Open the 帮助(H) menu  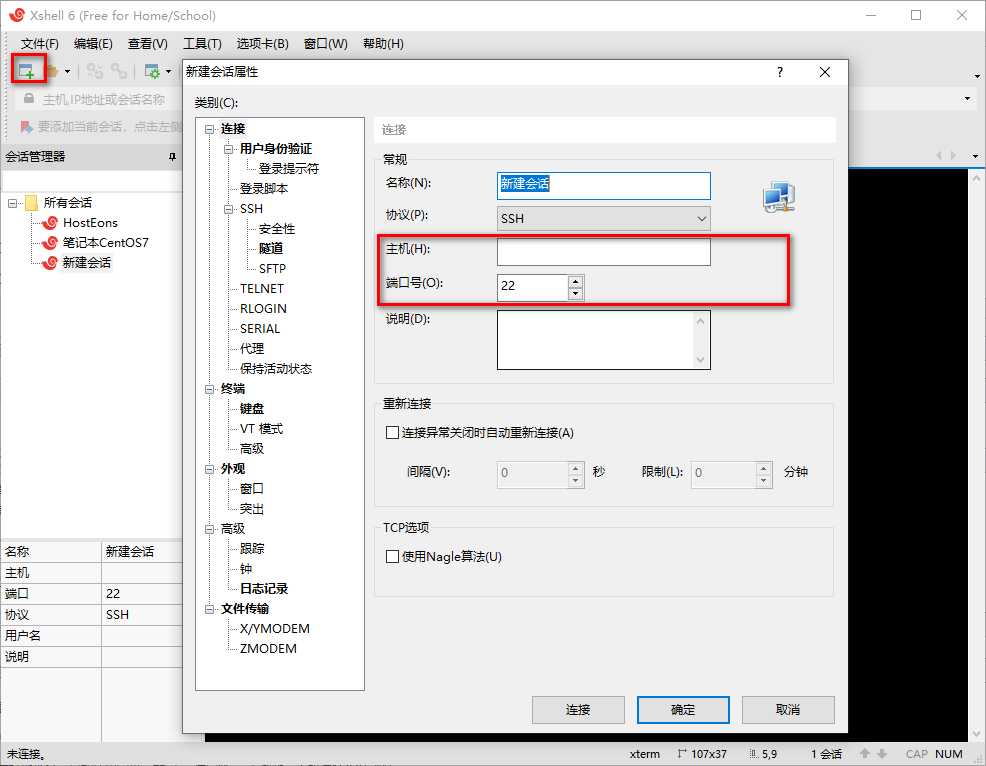coord(383,43)
